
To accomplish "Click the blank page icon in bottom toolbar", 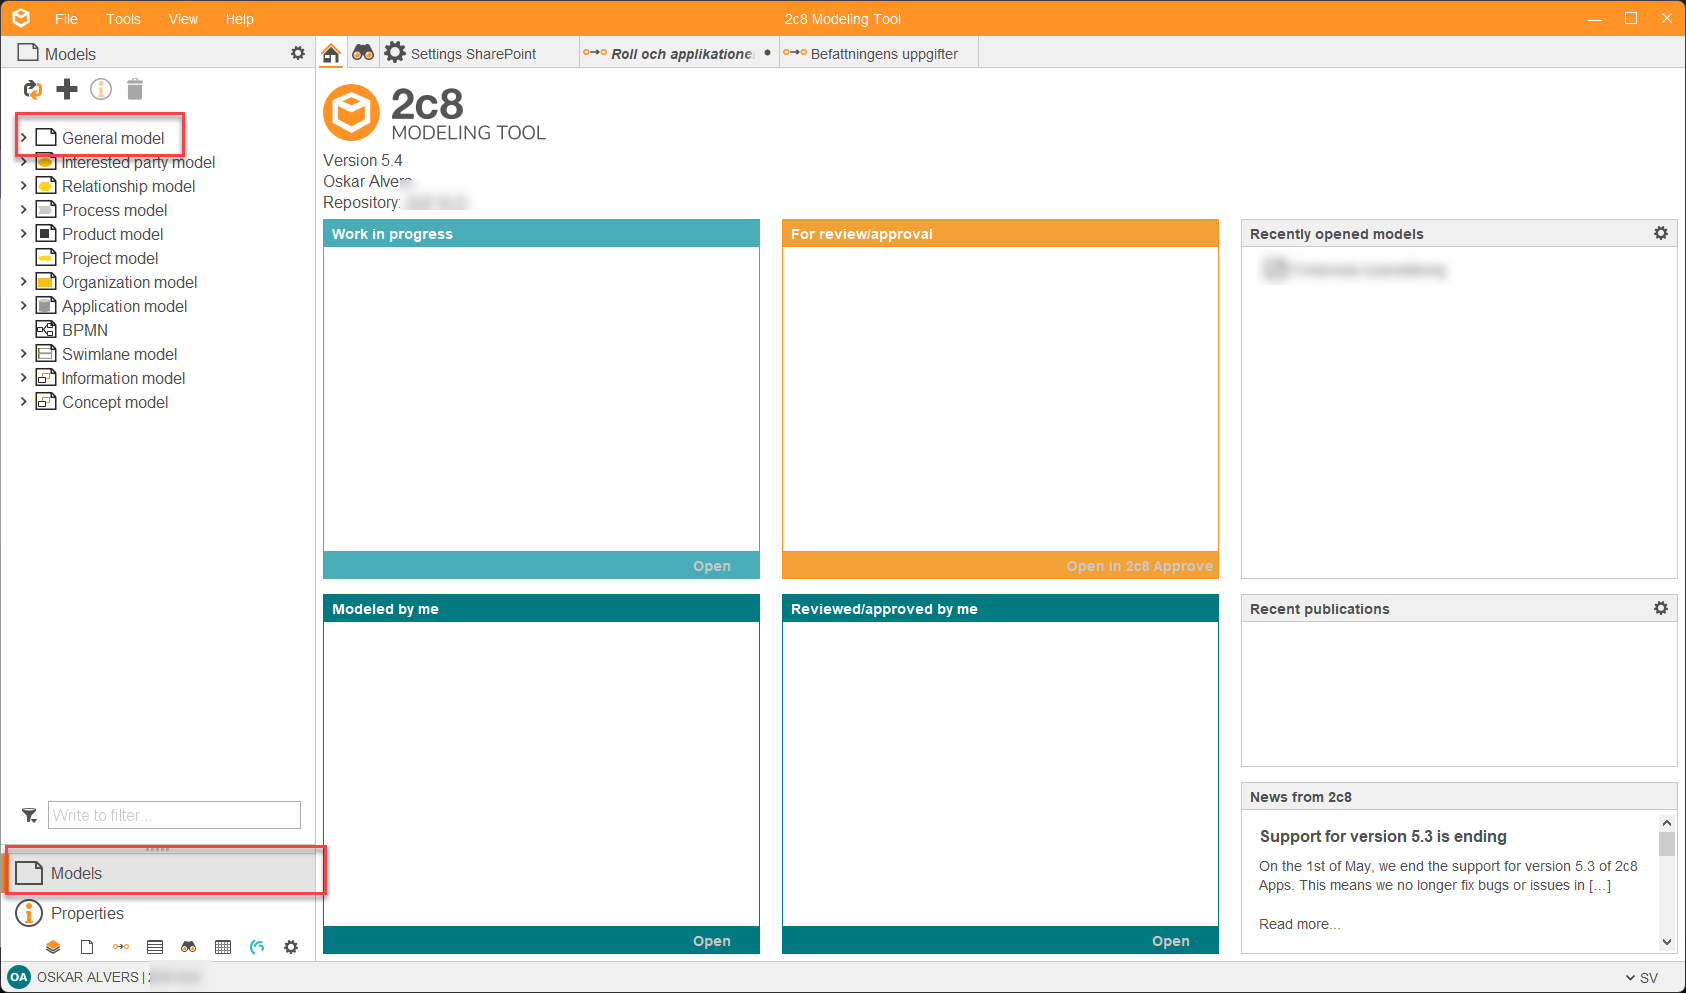I will pyautogui.click(x=87, y=947).
